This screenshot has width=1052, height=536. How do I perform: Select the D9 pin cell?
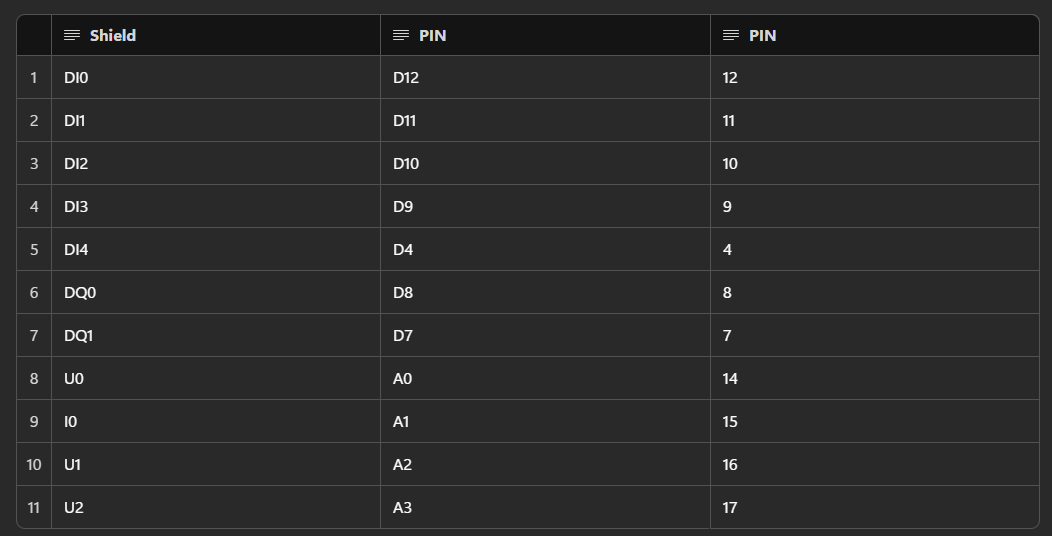(x=403, y=207)
